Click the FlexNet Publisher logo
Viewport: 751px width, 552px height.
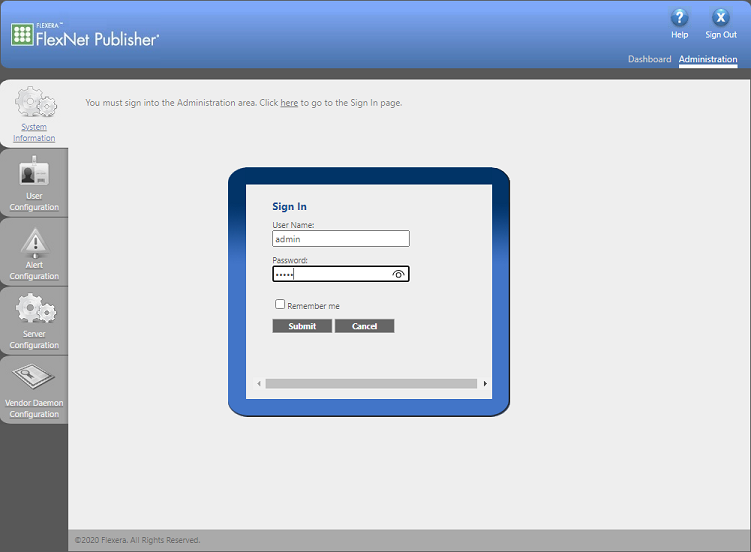coord(85,34)
